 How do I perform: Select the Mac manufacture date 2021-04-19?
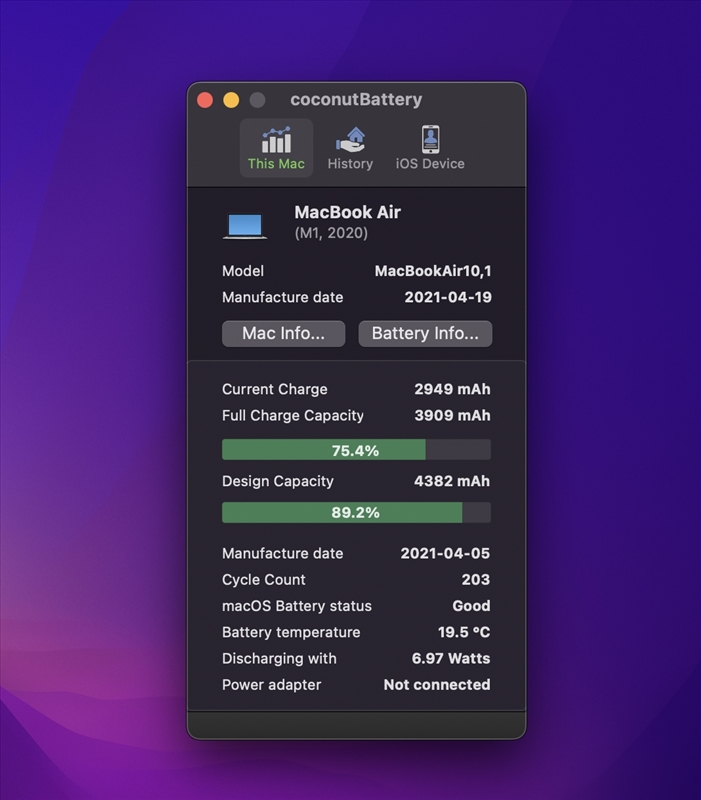[448, 297]
